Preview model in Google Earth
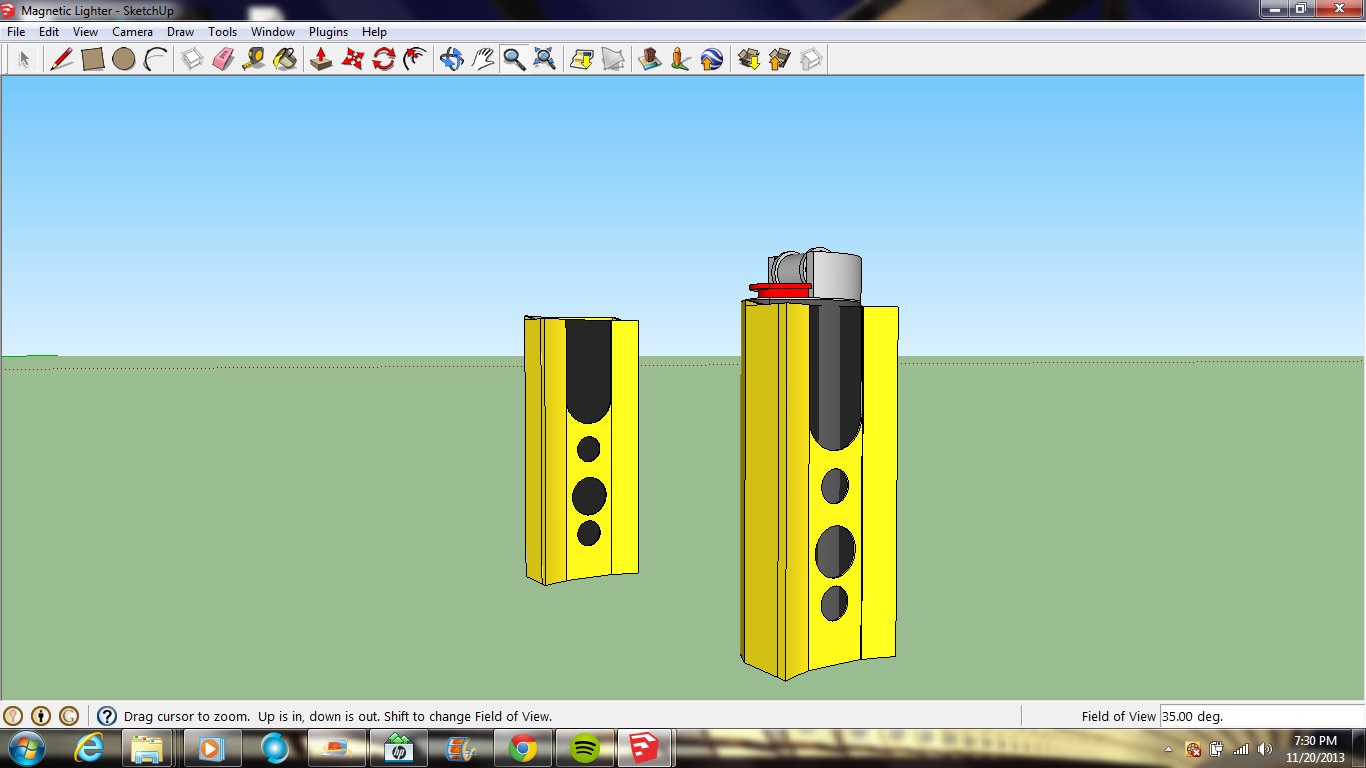Screen dimensions: 1366x768 (x=712, y=59)
